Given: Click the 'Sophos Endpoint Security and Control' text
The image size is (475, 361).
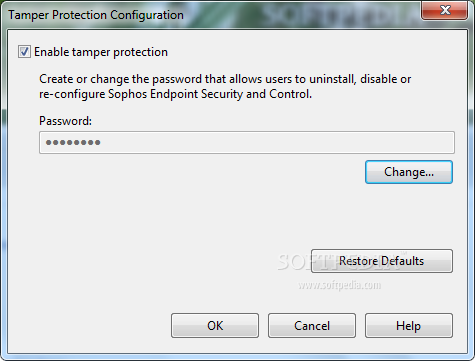Looking at the screenshot, I should [x=210, y=94].
